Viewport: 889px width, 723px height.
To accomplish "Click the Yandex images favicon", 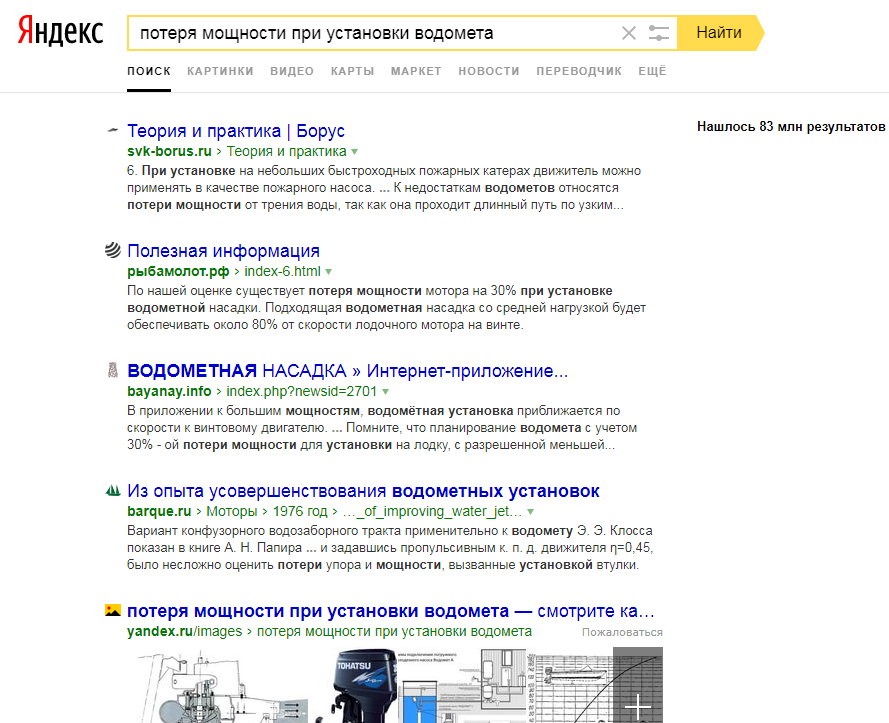I will click(x=113, y=611).
